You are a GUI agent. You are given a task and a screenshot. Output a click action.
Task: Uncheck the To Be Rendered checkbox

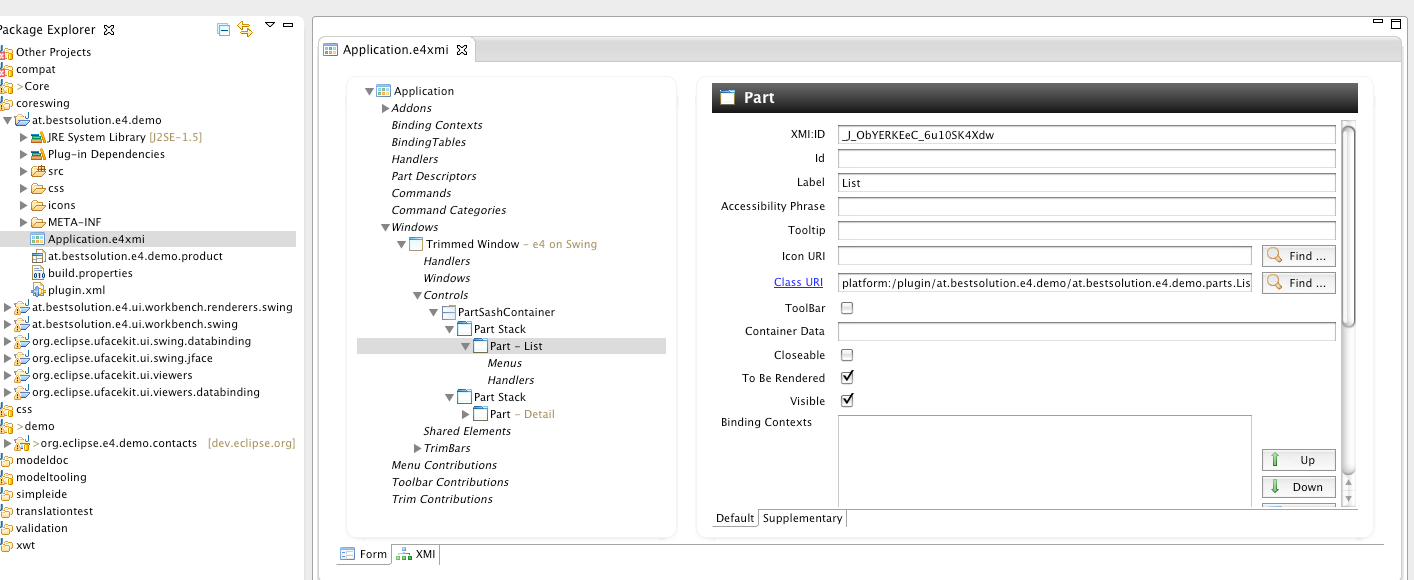pyautogui.click(x=847, y=378)
